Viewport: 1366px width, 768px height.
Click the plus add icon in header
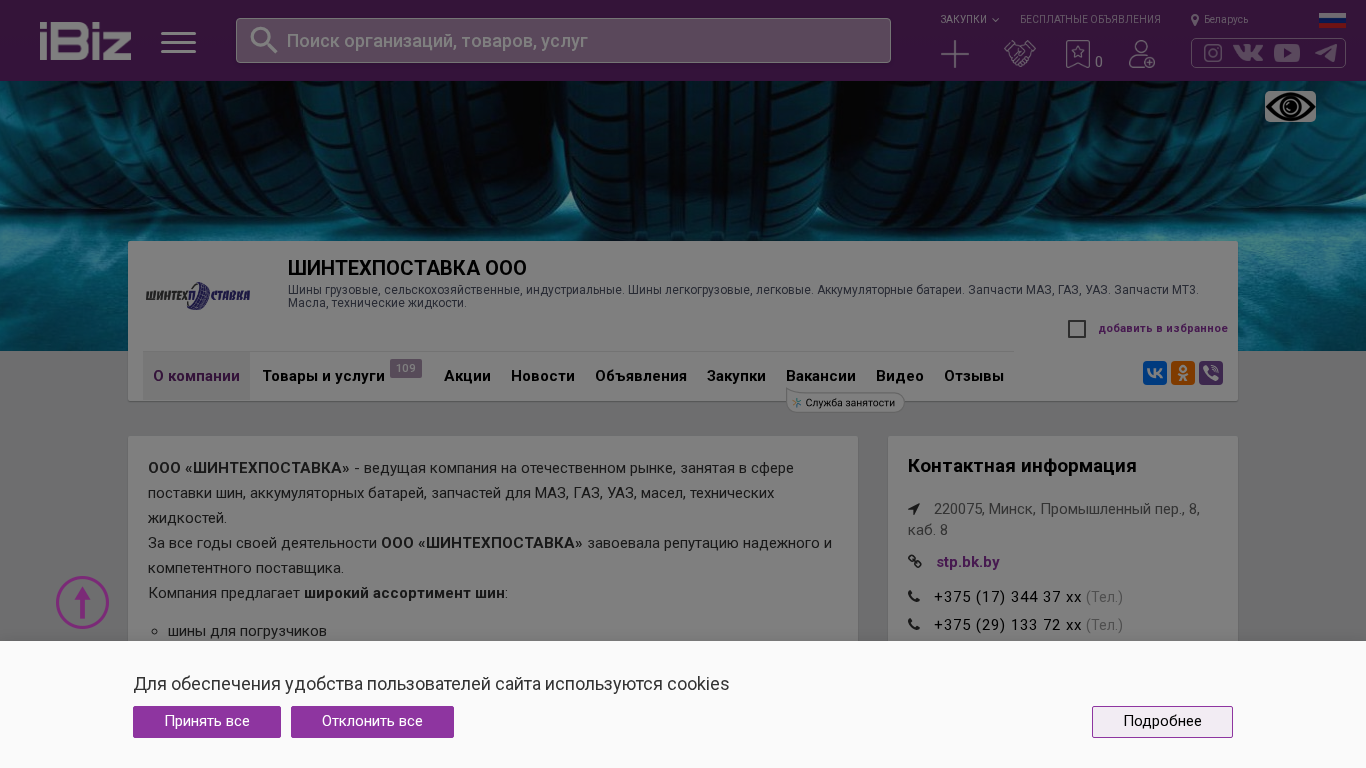coord(955,54)
